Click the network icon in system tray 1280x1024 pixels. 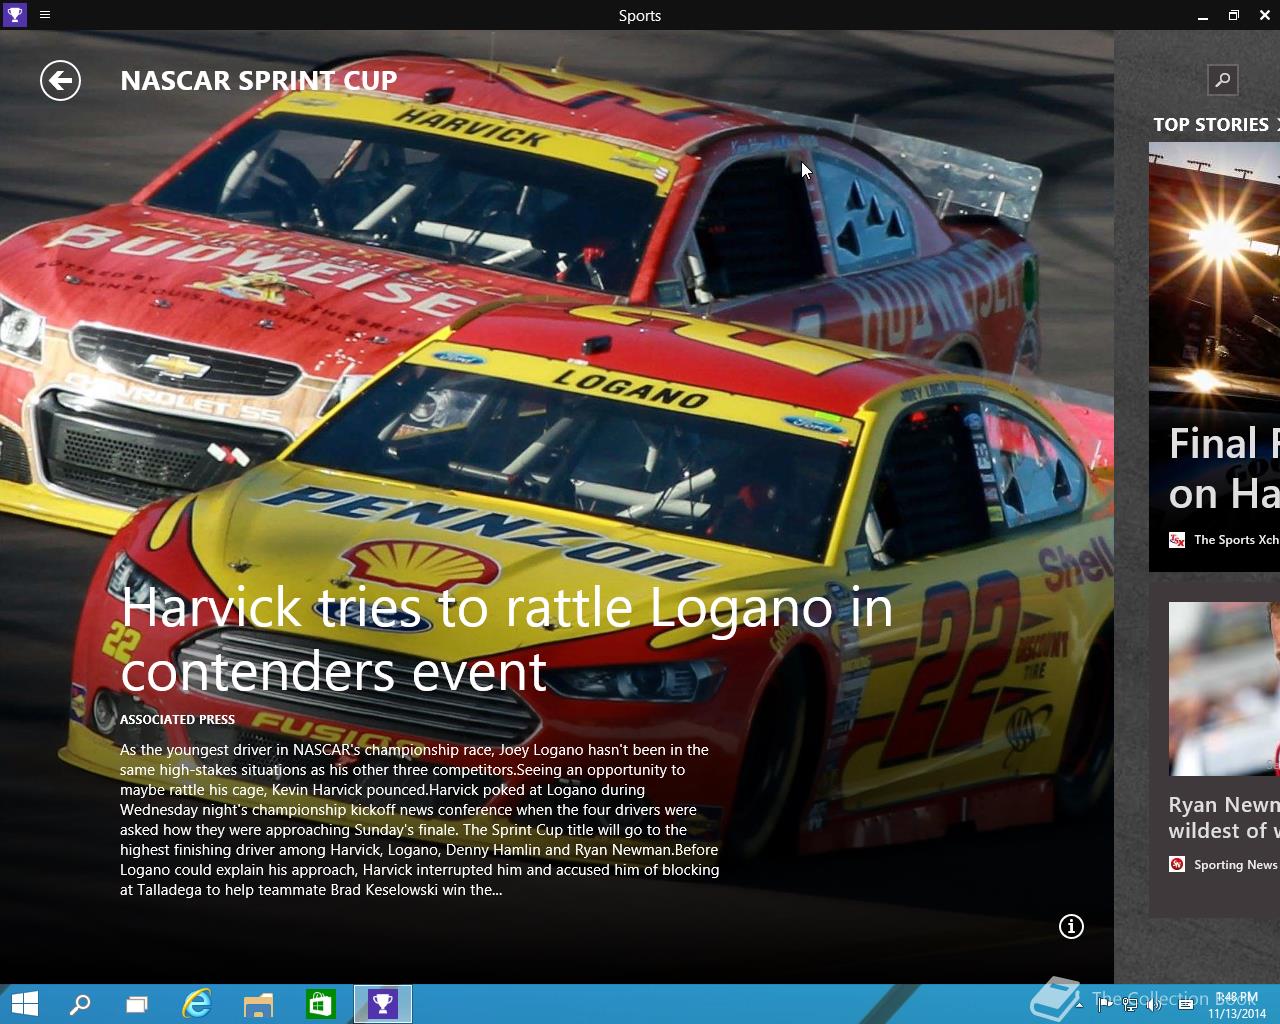[1130, 1004]
